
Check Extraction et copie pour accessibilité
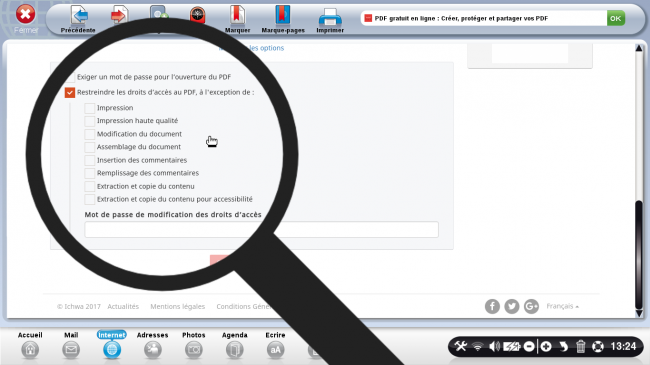(90, 200)
